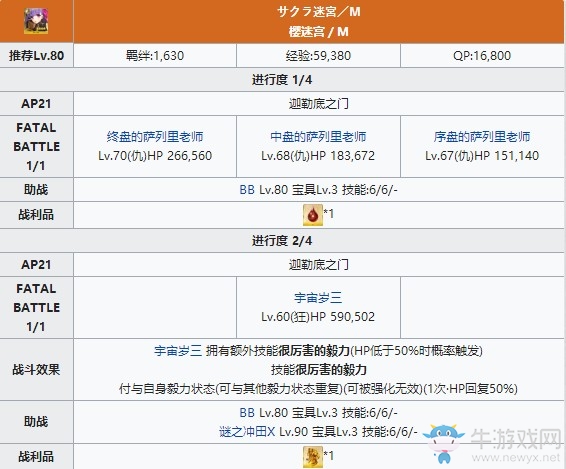Click the golden loot item icon at the bottom

pyautogui.click(x=313, y=457)
